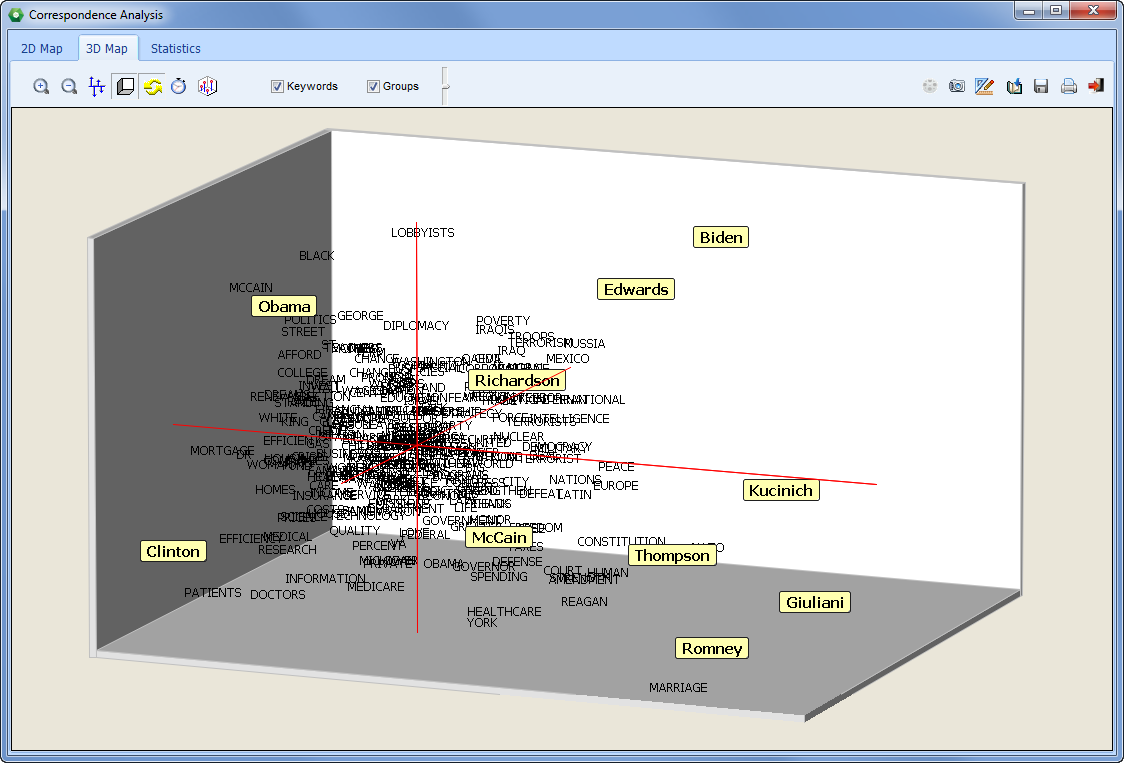1124x763 pixels.
Task: Select the Kucinich group label
Action: coord(781,490)
